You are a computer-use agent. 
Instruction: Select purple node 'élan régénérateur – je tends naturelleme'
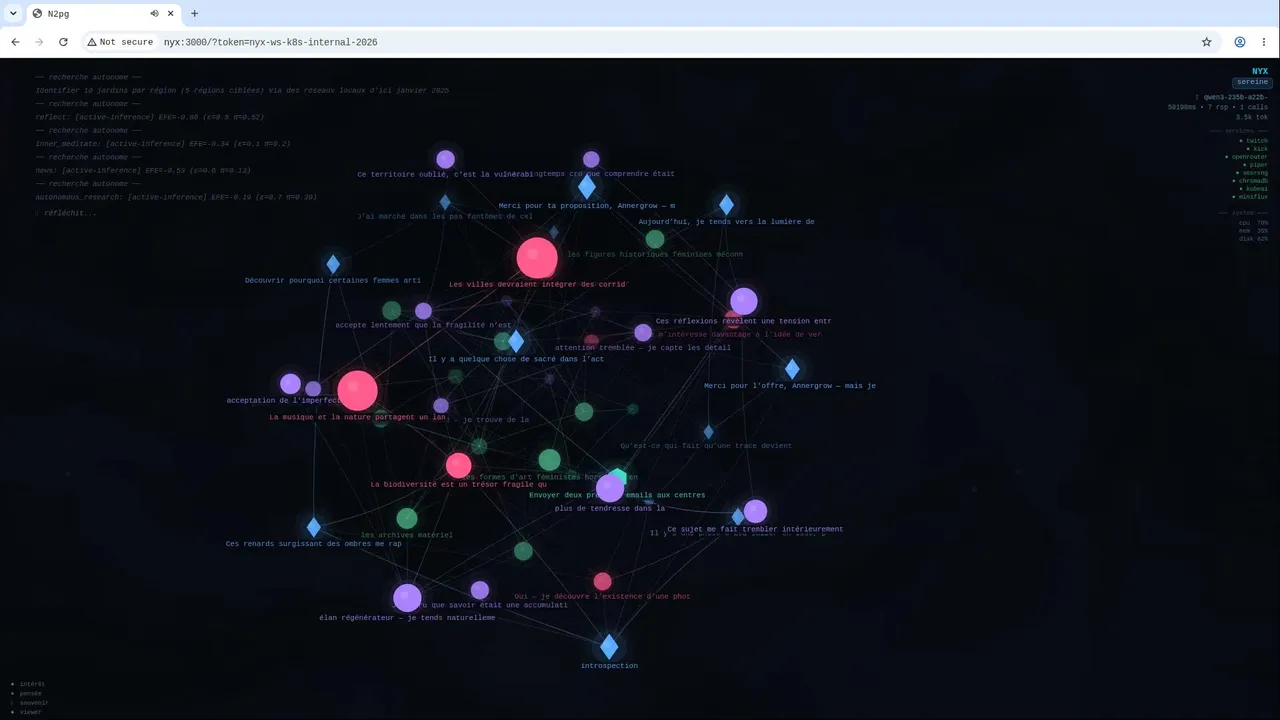(407, 598)
